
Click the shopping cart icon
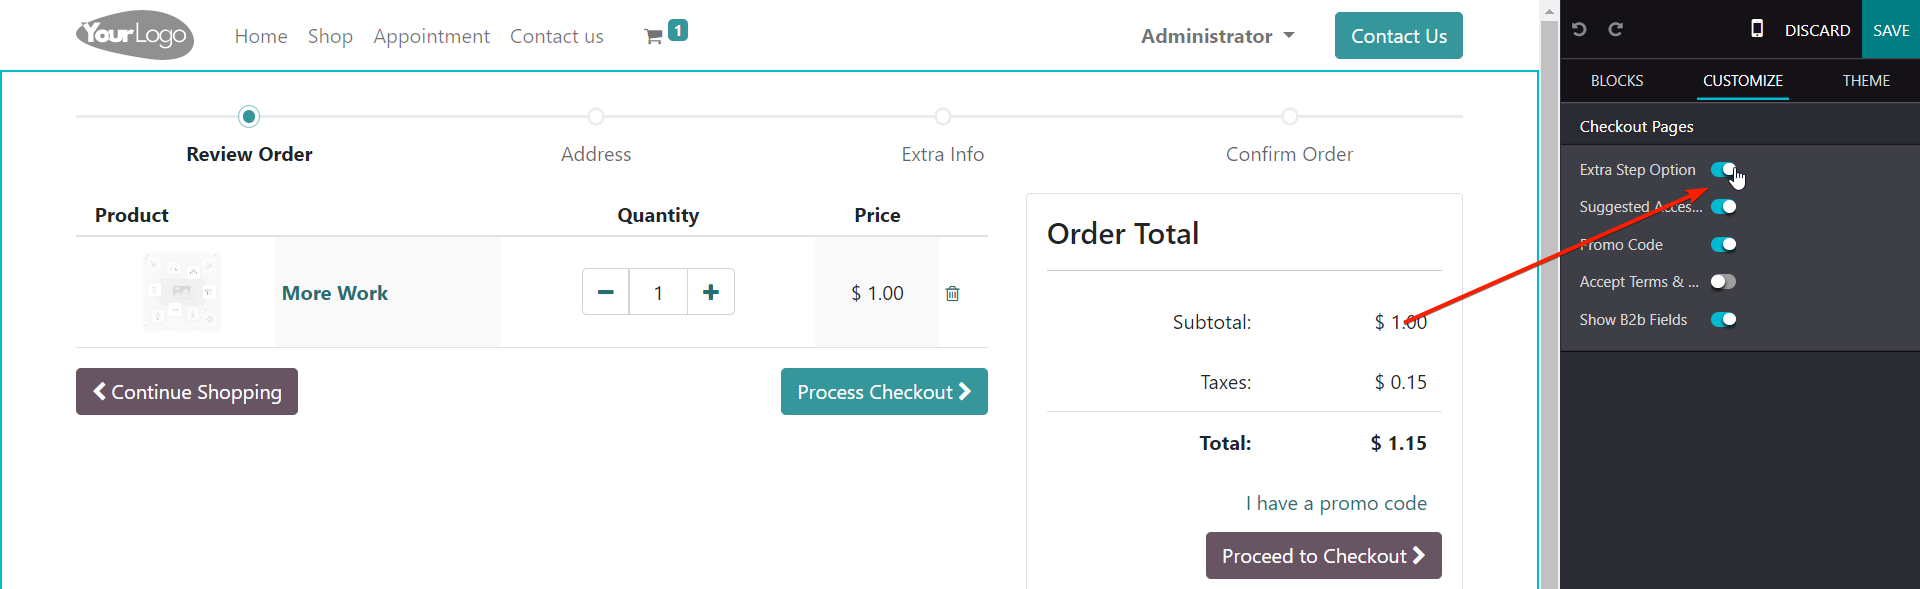tap(654, 37)
